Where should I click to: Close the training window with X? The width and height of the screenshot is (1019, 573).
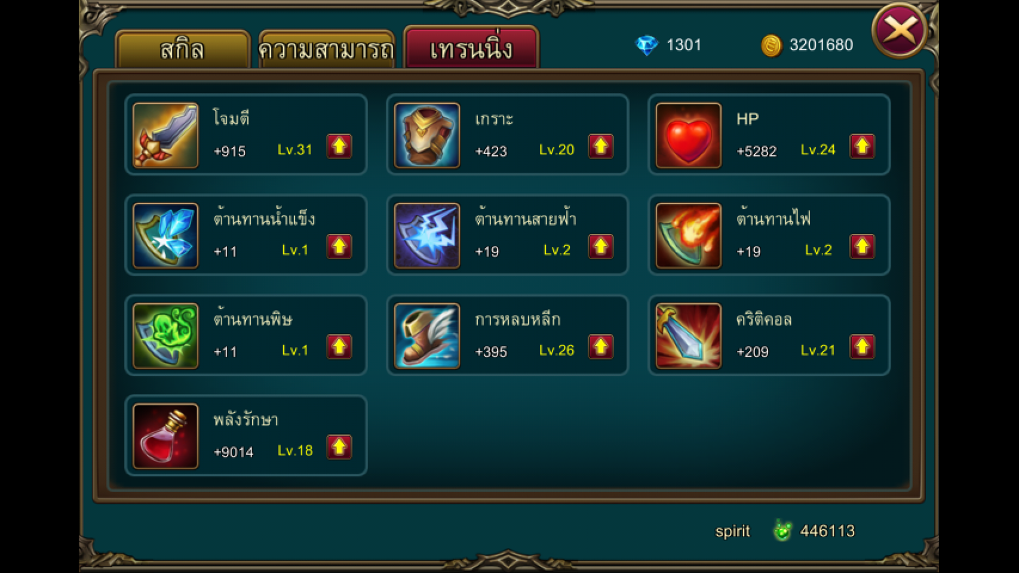pyautogui.click(x=900, y=30)
